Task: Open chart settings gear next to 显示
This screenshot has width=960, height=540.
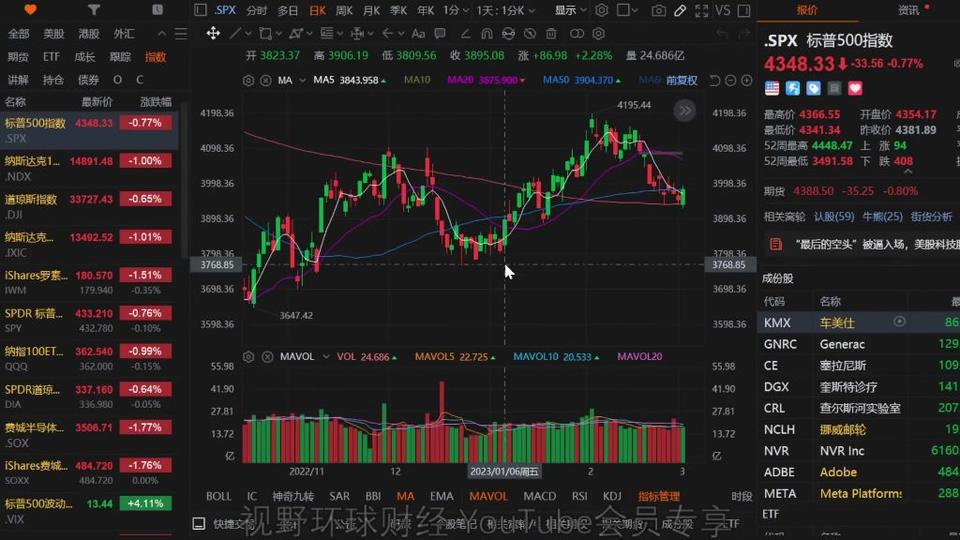Action: click(x=602, y=10)
